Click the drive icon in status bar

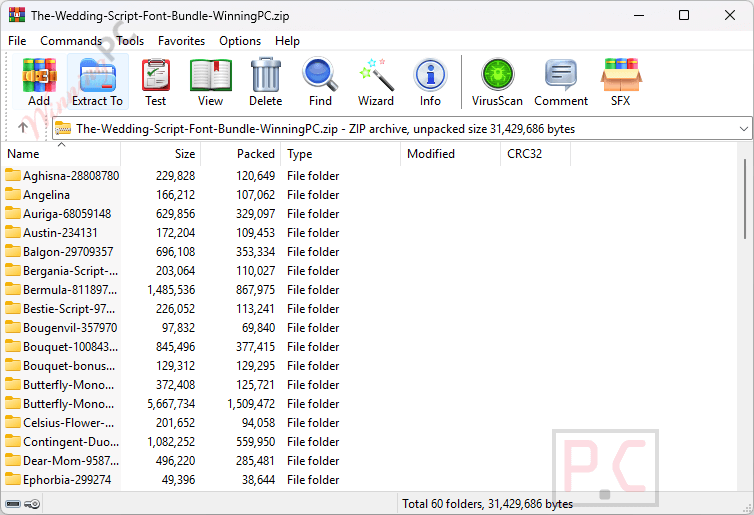13,504
